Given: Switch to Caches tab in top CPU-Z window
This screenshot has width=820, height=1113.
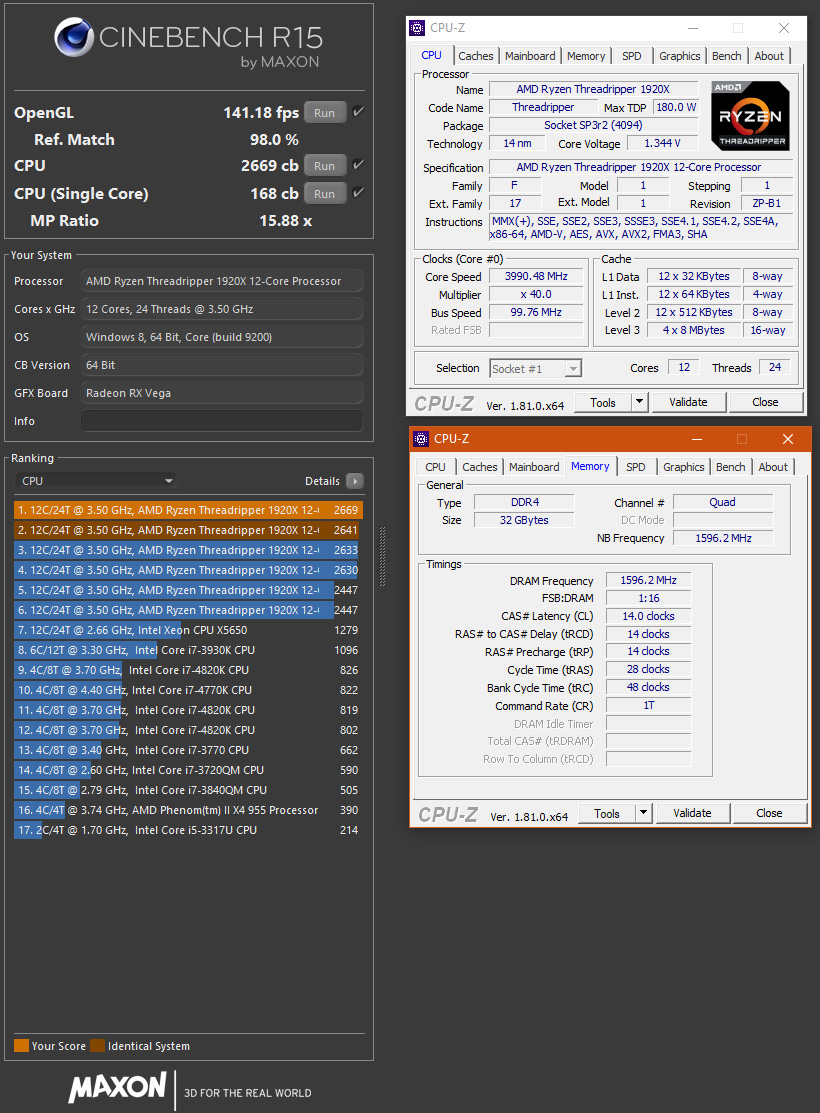Looking at the screenshot, I should (476, 56).
